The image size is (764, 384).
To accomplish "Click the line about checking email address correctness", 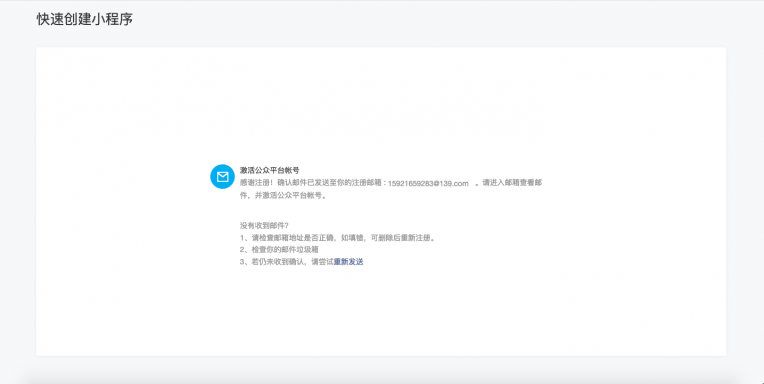I will coord(337,238).
